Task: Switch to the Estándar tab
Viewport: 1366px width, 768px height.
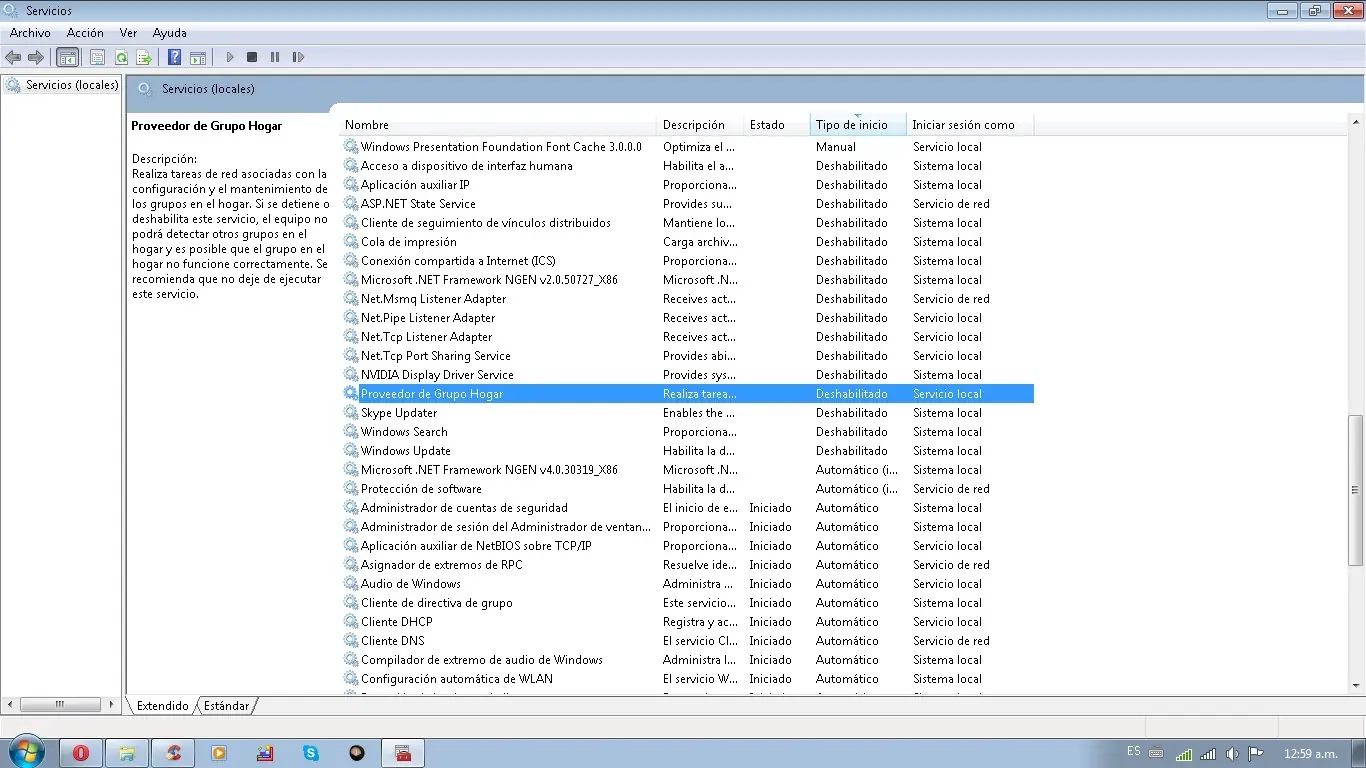Action: click(x=226, y=705)
